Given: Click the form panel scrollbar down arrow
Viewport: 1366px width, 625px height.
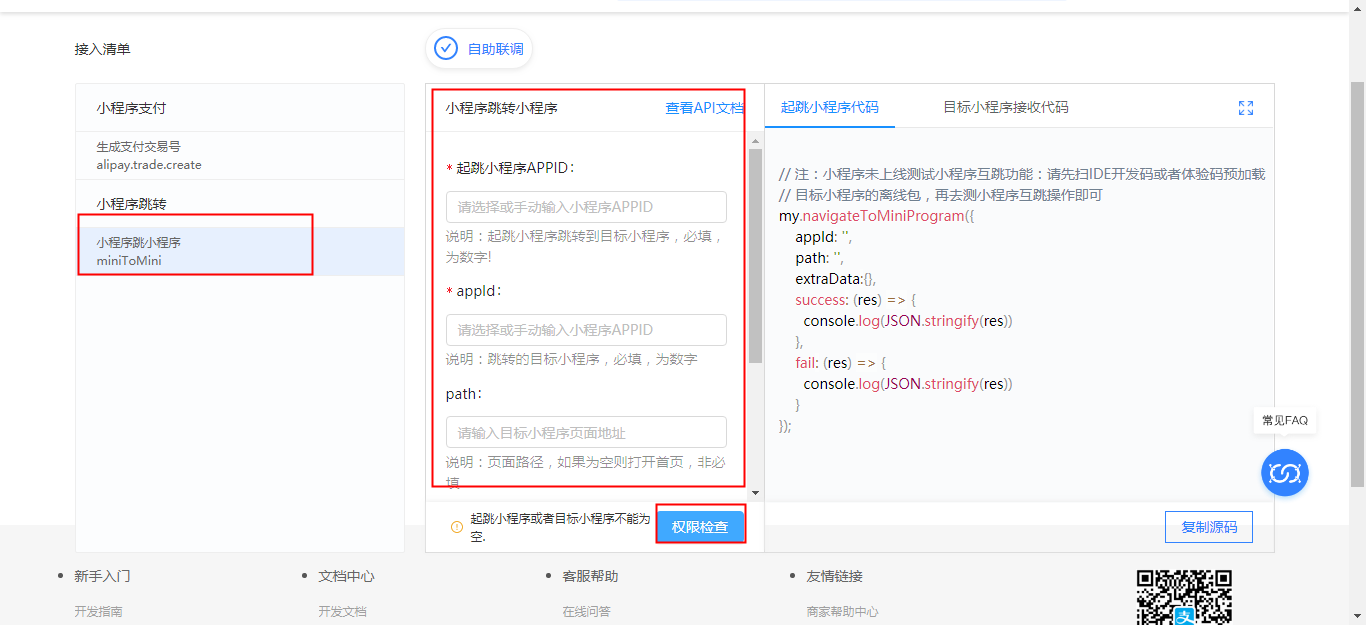Looking at the screenshot, I should click(755, 493).
